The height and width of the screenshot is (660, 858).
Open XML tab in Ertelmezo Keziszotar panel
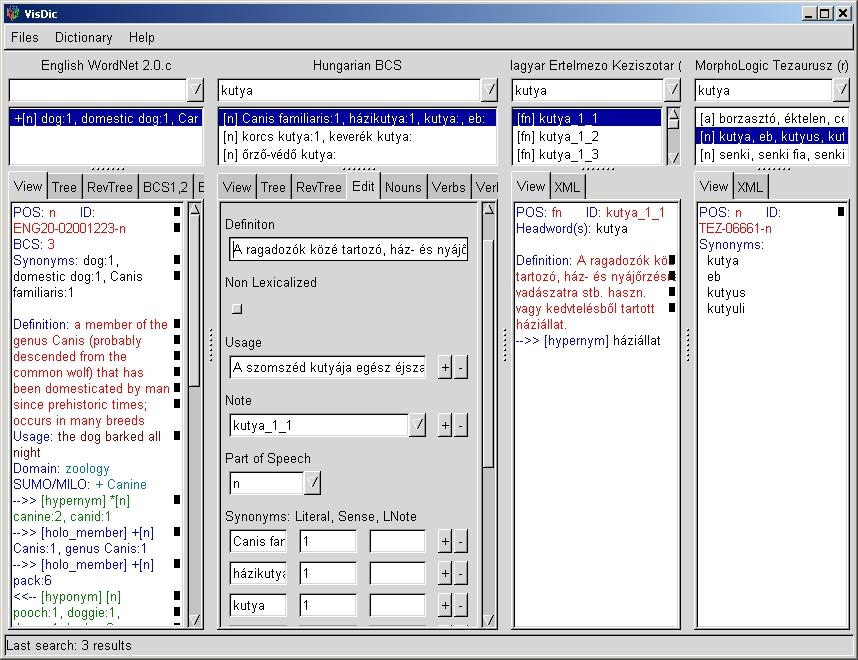pyautogui.click(x=567, y=187)
